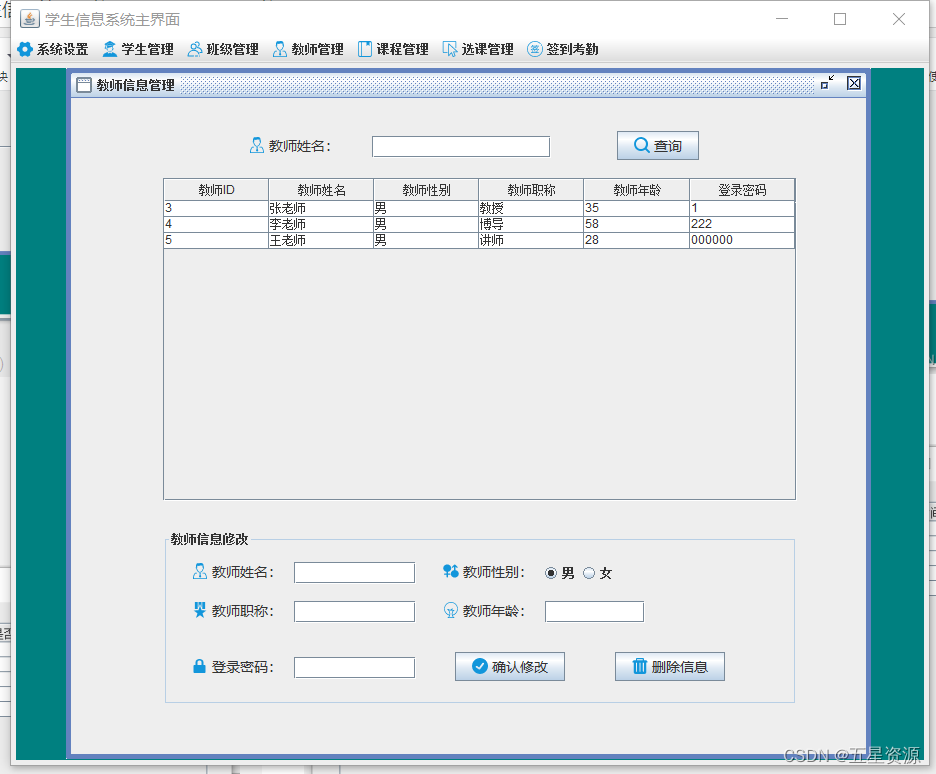
Task: Minimize the main 学生信息系统 window
Action: [782, 19]
